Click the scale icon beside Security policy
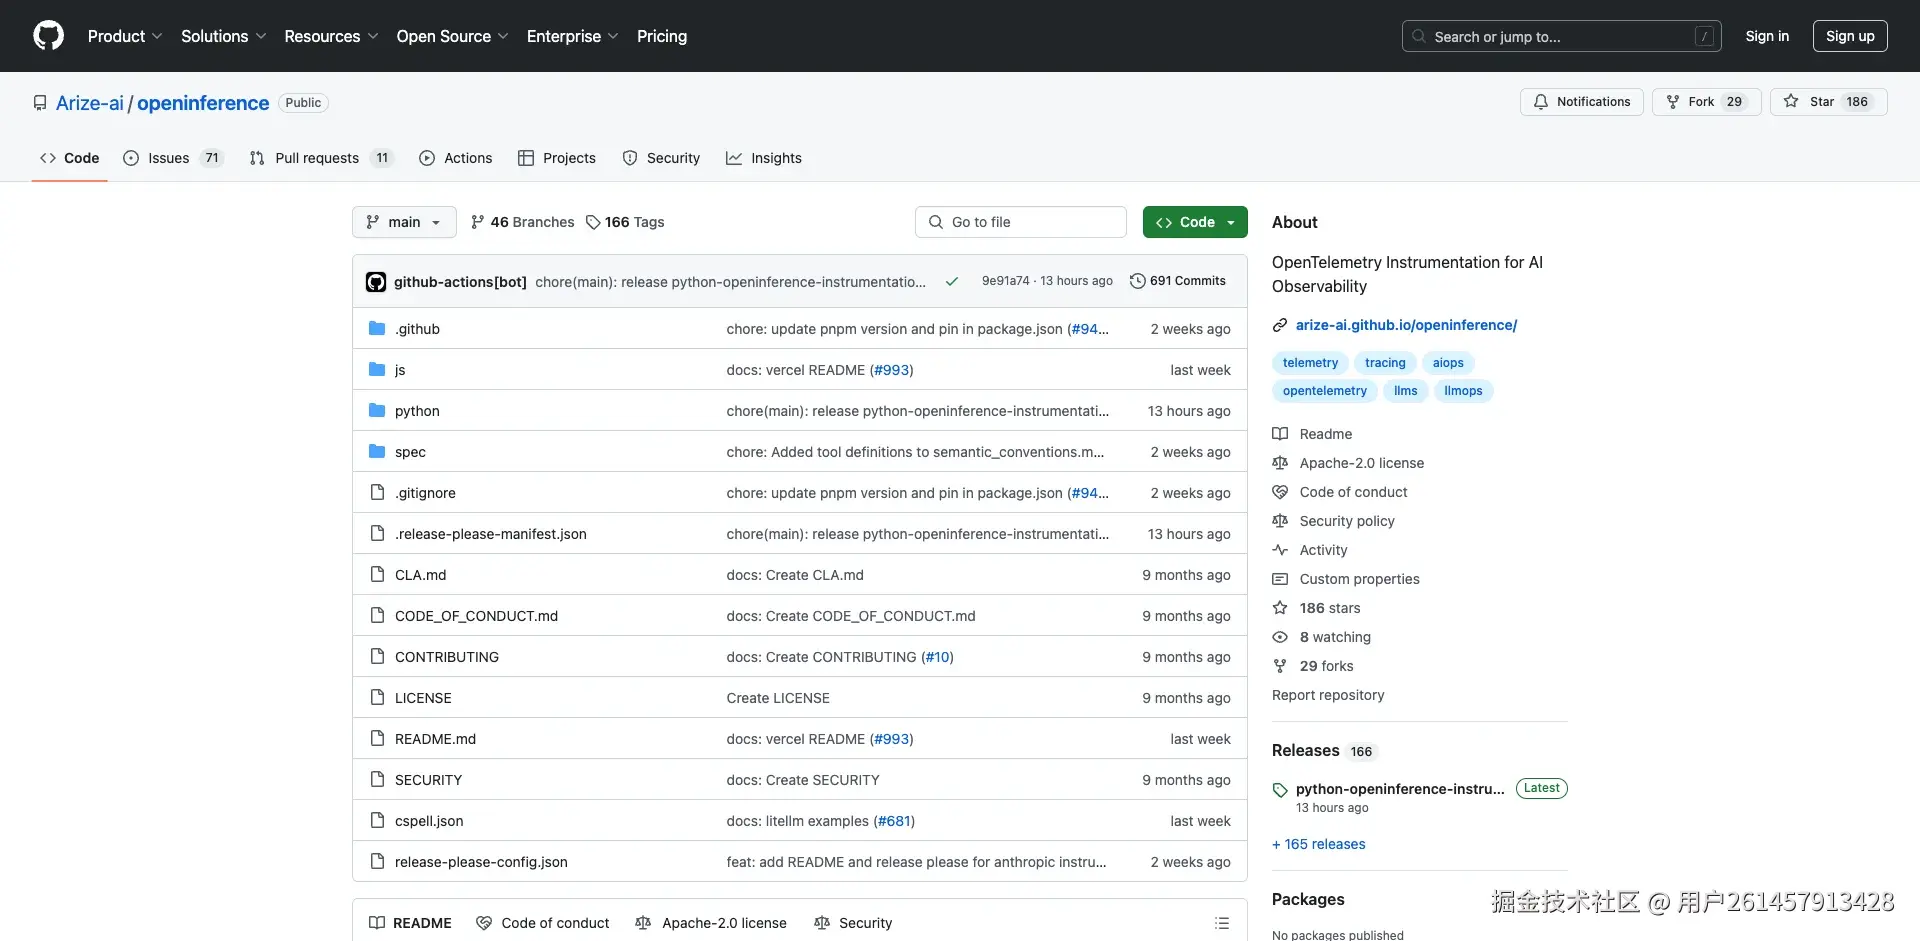This screenshot has height=941, width=1920. 1280,521
